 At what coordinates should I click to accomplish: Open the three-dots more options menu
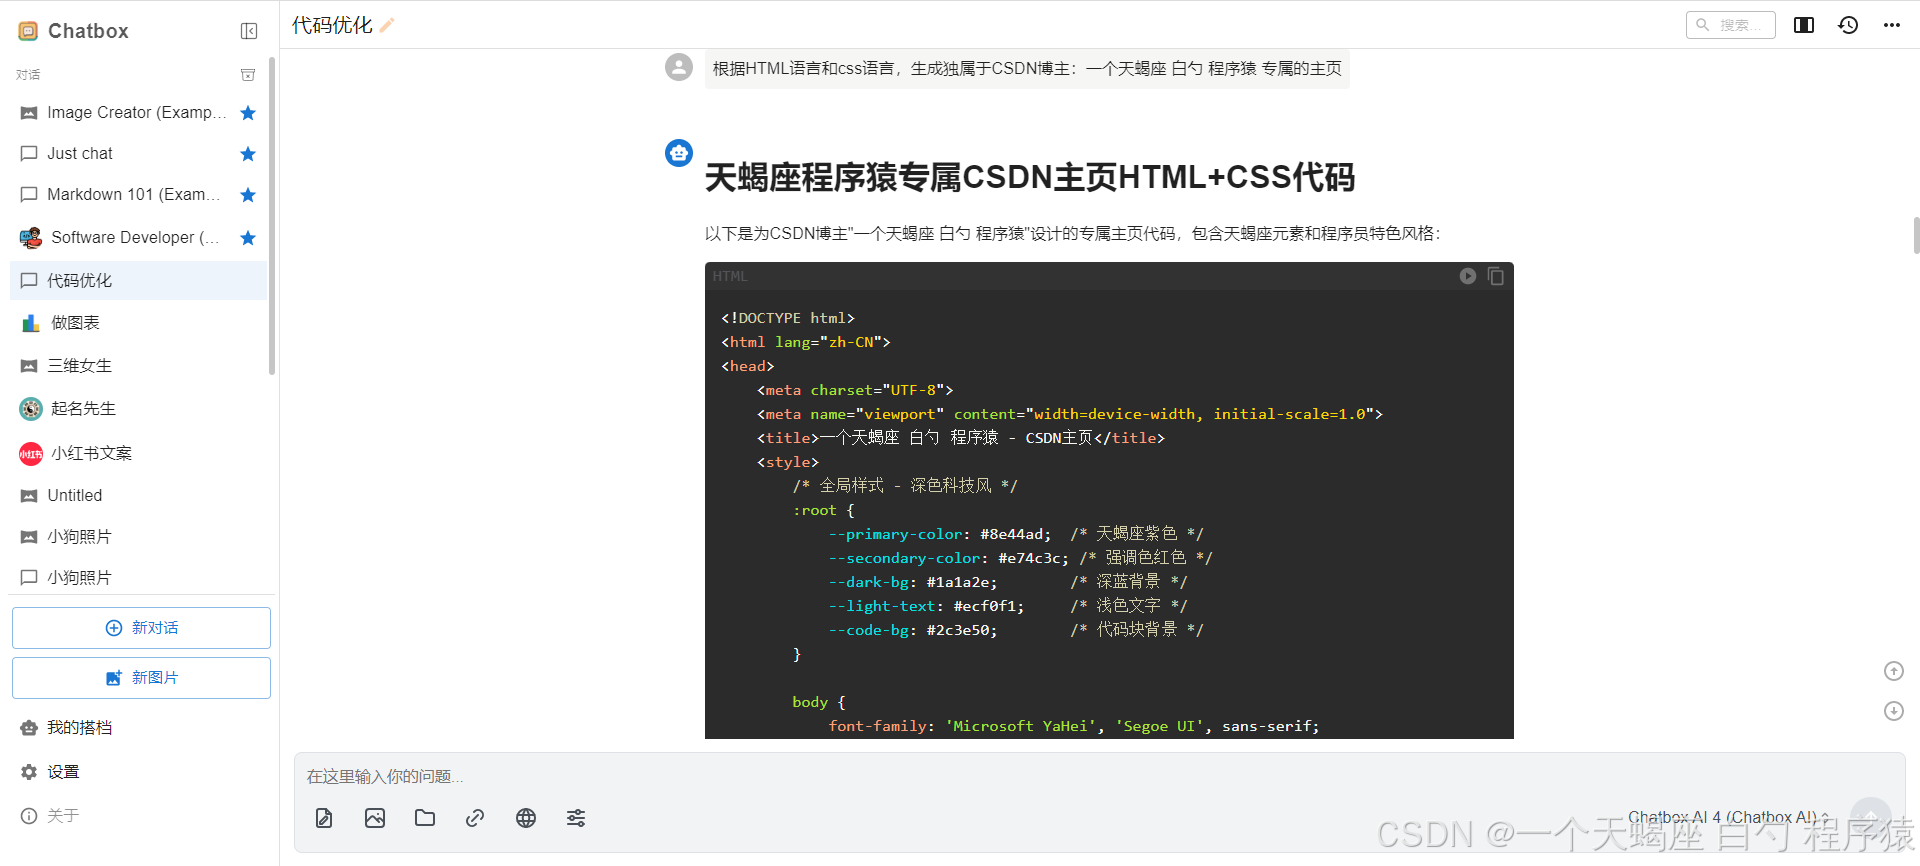[1892, 25]
